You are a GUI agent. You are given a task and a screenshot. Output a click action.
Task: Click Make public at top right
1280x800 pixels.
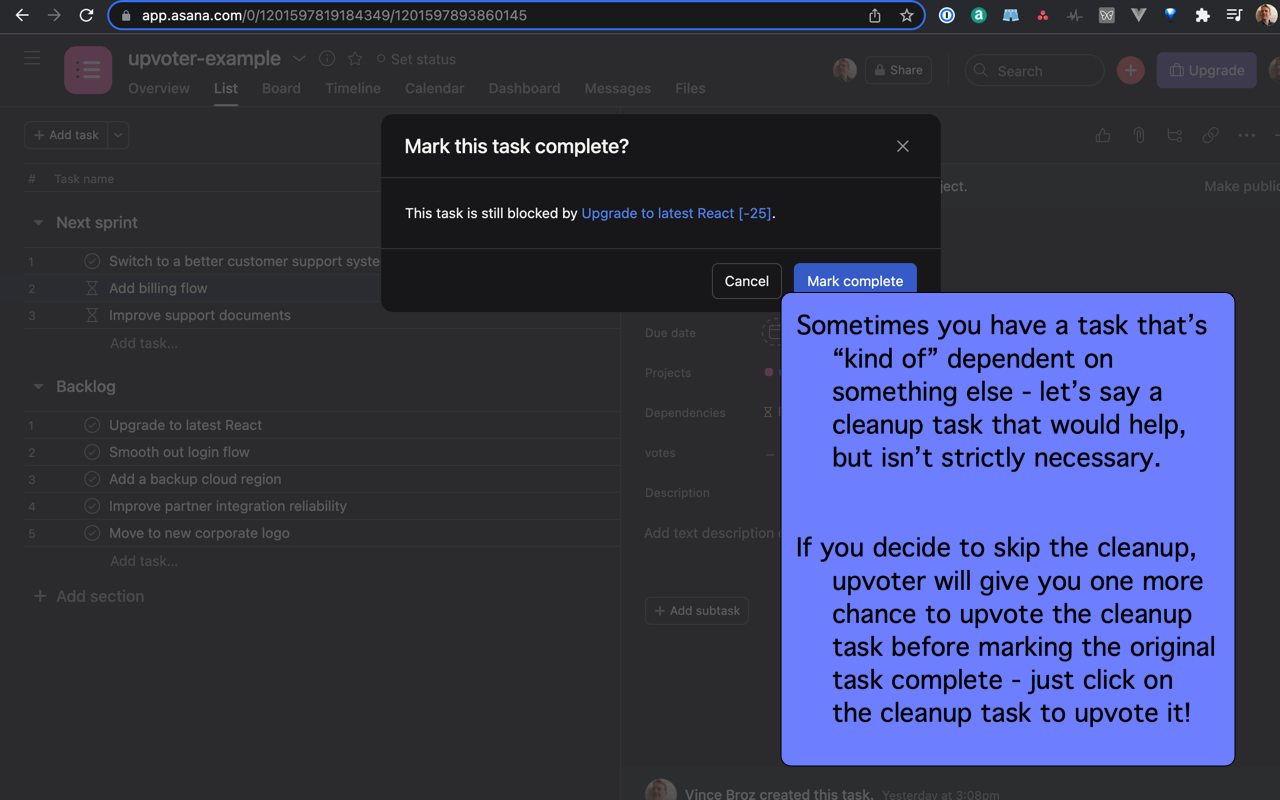click(x=1242, y=186)
